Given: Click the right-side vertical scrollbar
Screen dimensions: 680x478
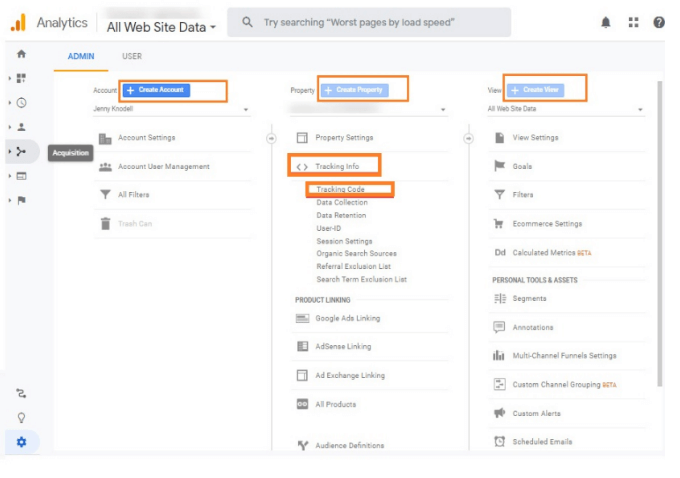Looking at the screenshot, I should (x=659, y=230).
